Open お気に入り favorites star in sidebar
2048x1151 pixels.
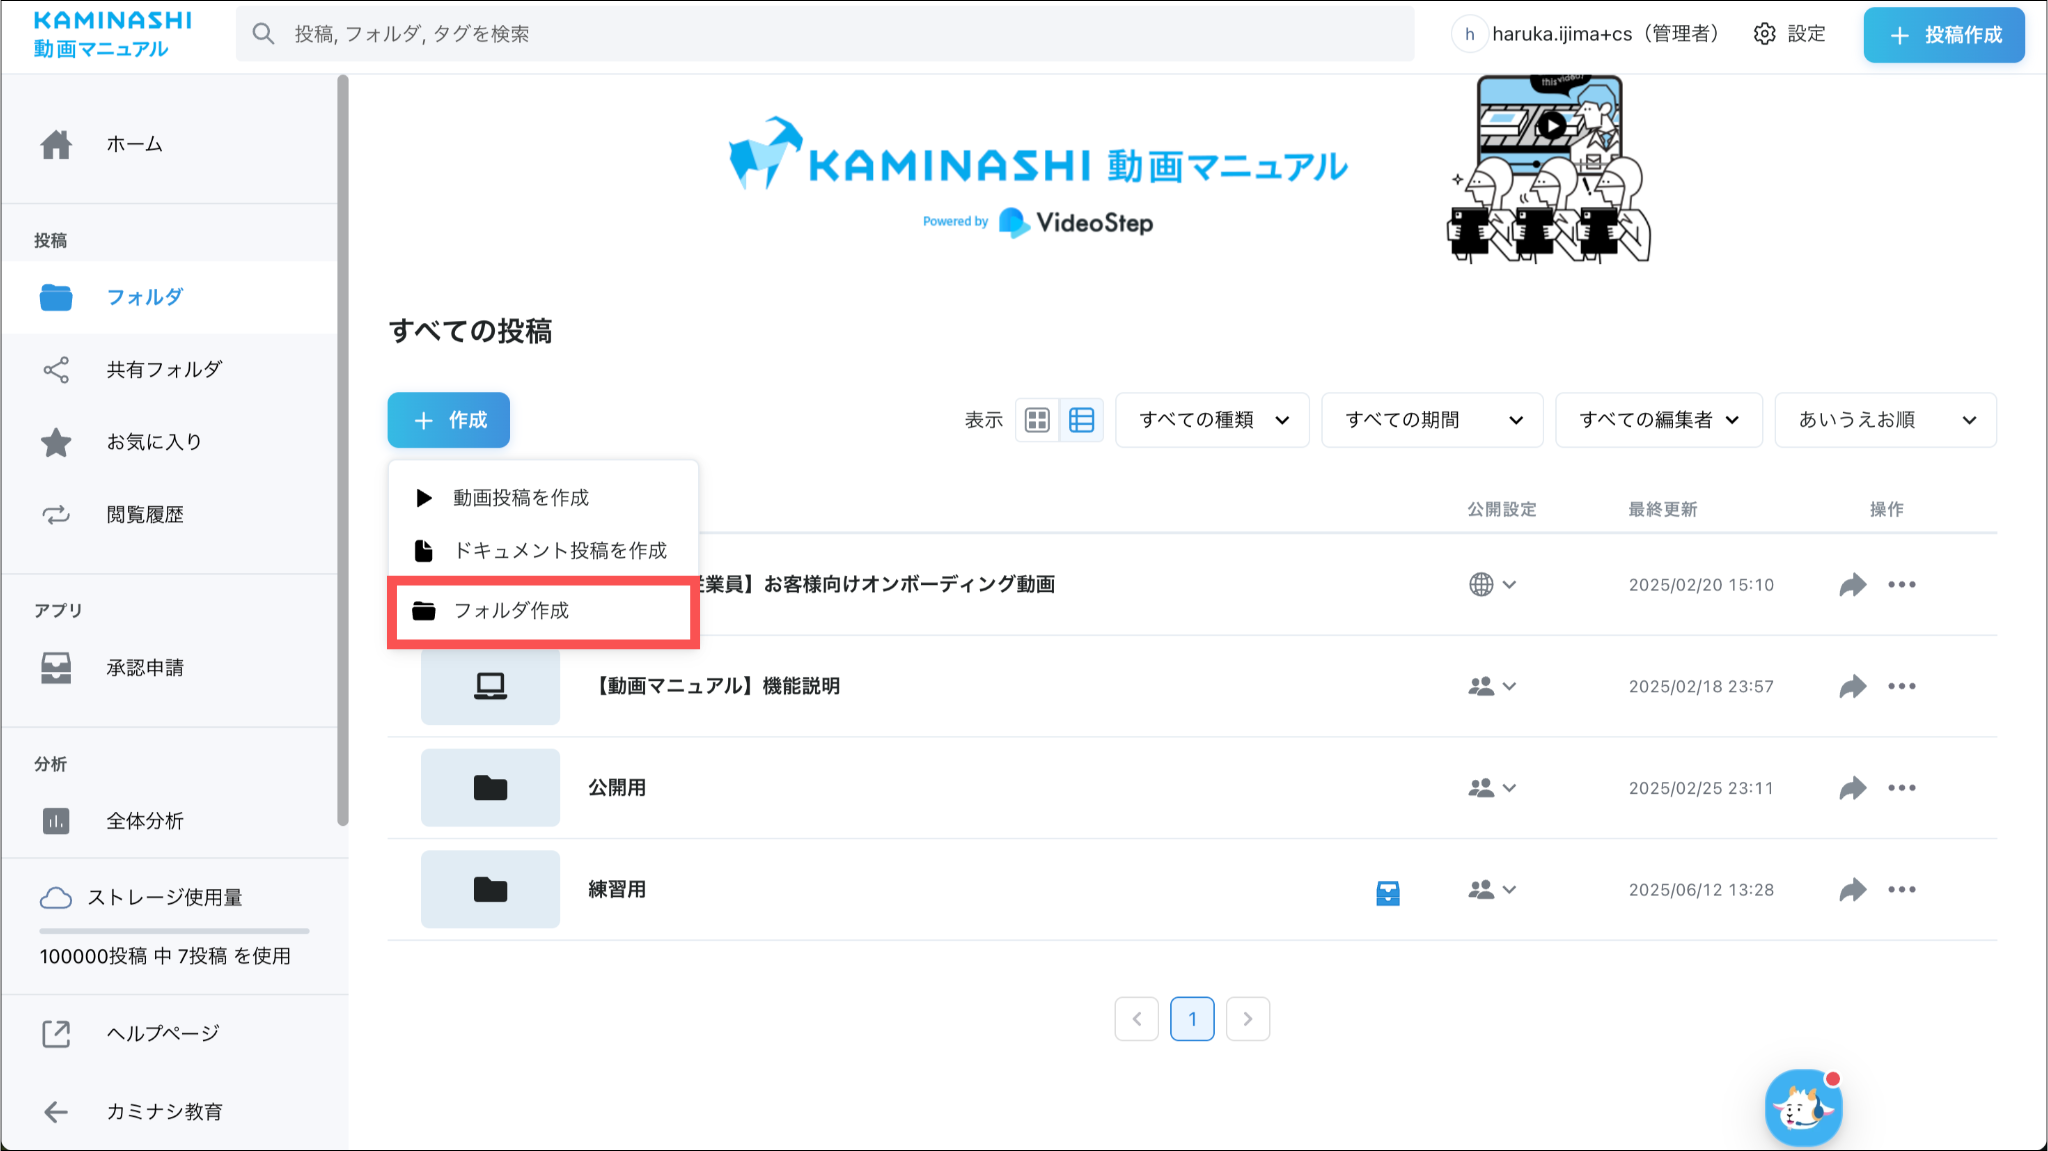56,442
